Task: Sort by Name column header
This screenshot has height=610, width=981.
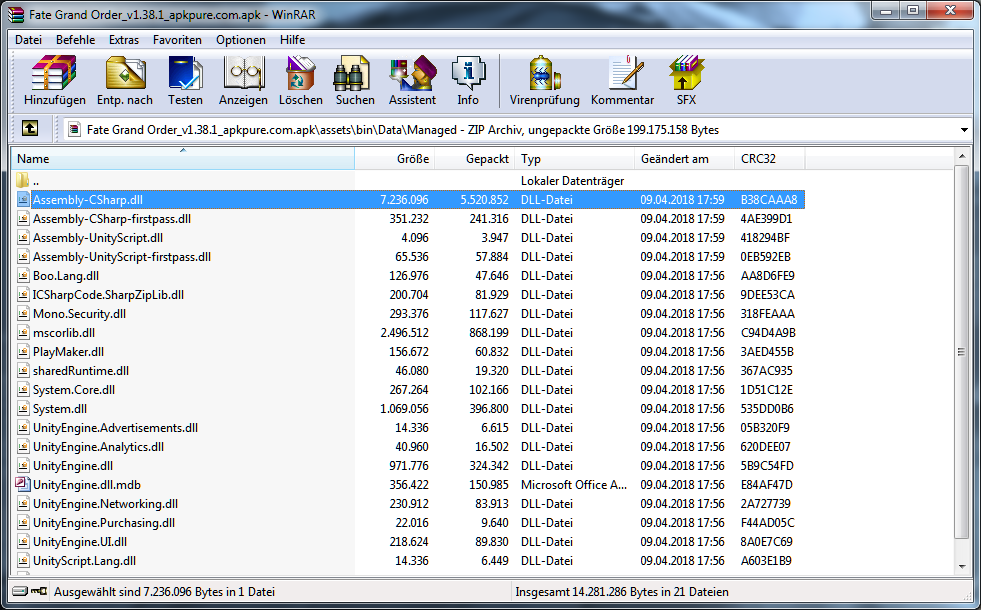Action: (x=183, y=159)
